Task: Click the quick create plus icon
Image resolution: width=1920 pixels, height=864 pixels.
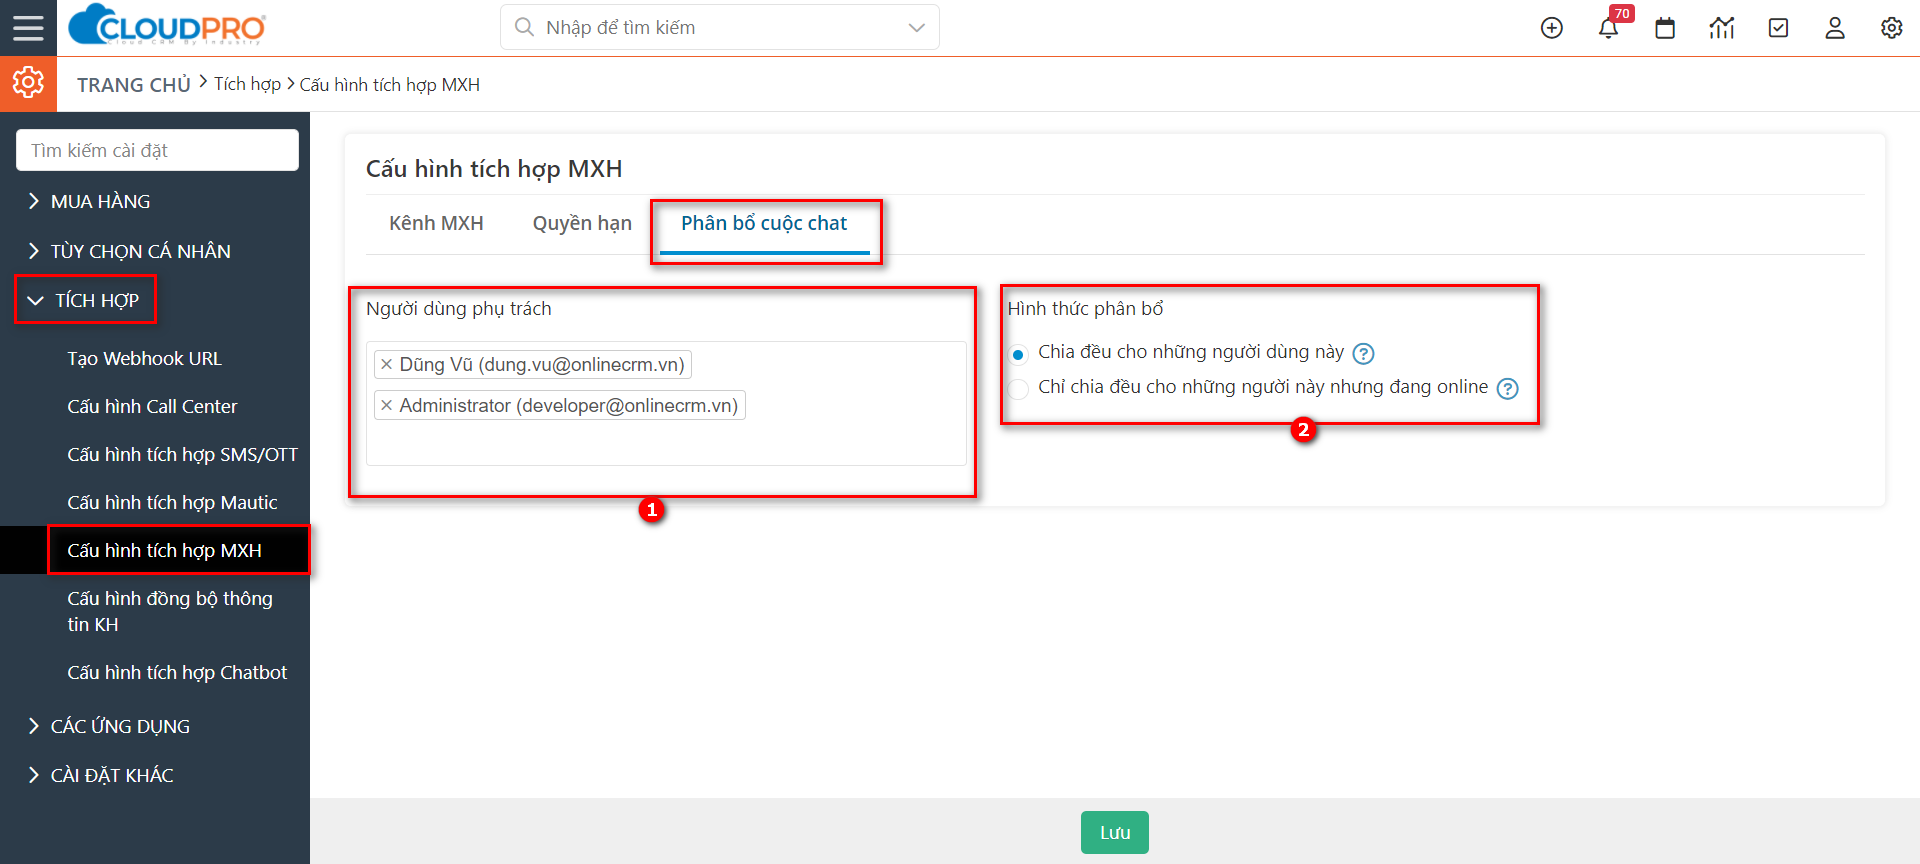Action: point(1552,28)
